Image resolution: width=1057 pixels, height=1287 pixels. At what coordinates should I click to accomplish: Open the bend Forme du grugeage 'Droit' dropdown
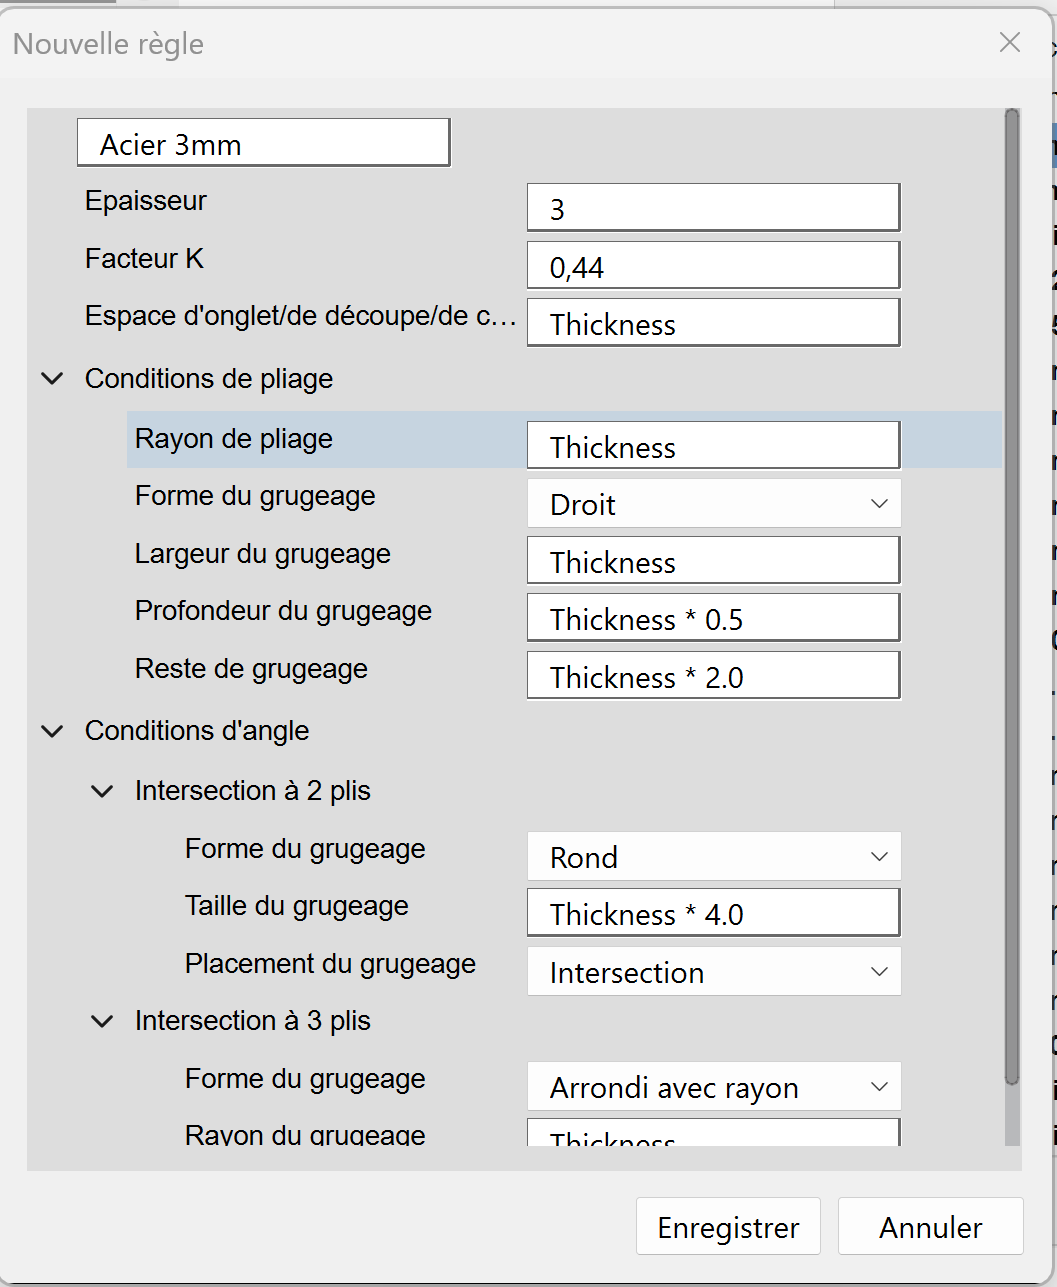click(x=713, y=504)
